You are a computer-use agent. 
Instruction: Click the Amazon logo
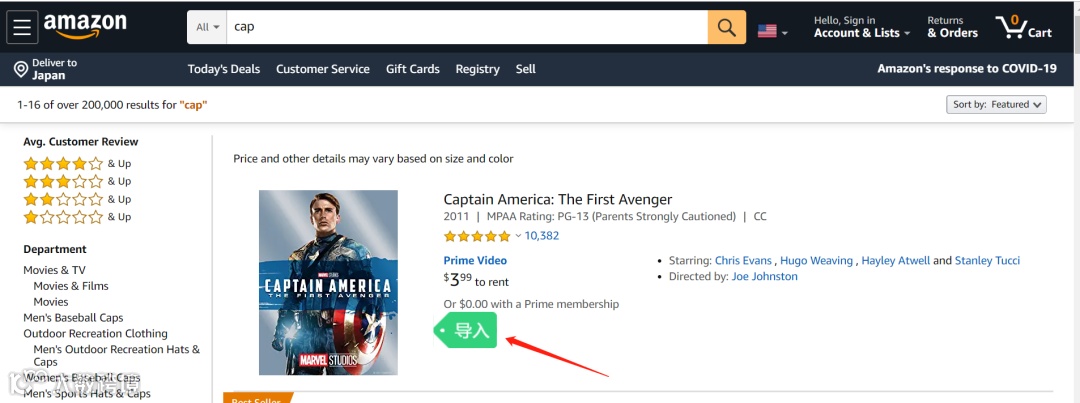point(85,26)
